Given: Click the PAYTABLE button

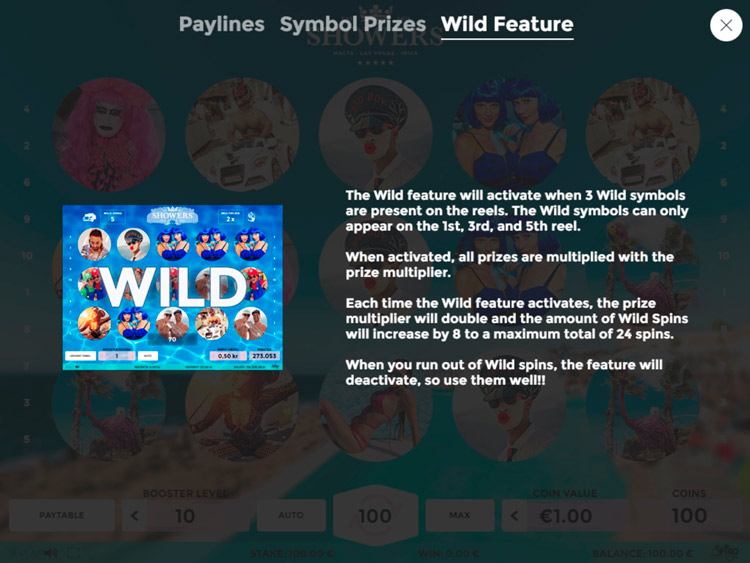Looking at the screenshot, I should (62, 515).
